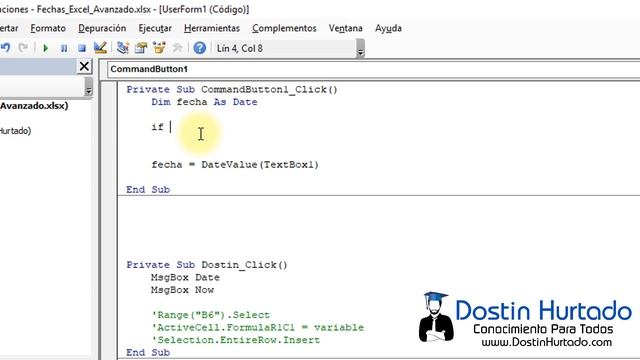Viewport: 640px width, 360px height.
Task: Click the line 'fecha = DateValue(TextBox1)'
Action: pos(235,164)
